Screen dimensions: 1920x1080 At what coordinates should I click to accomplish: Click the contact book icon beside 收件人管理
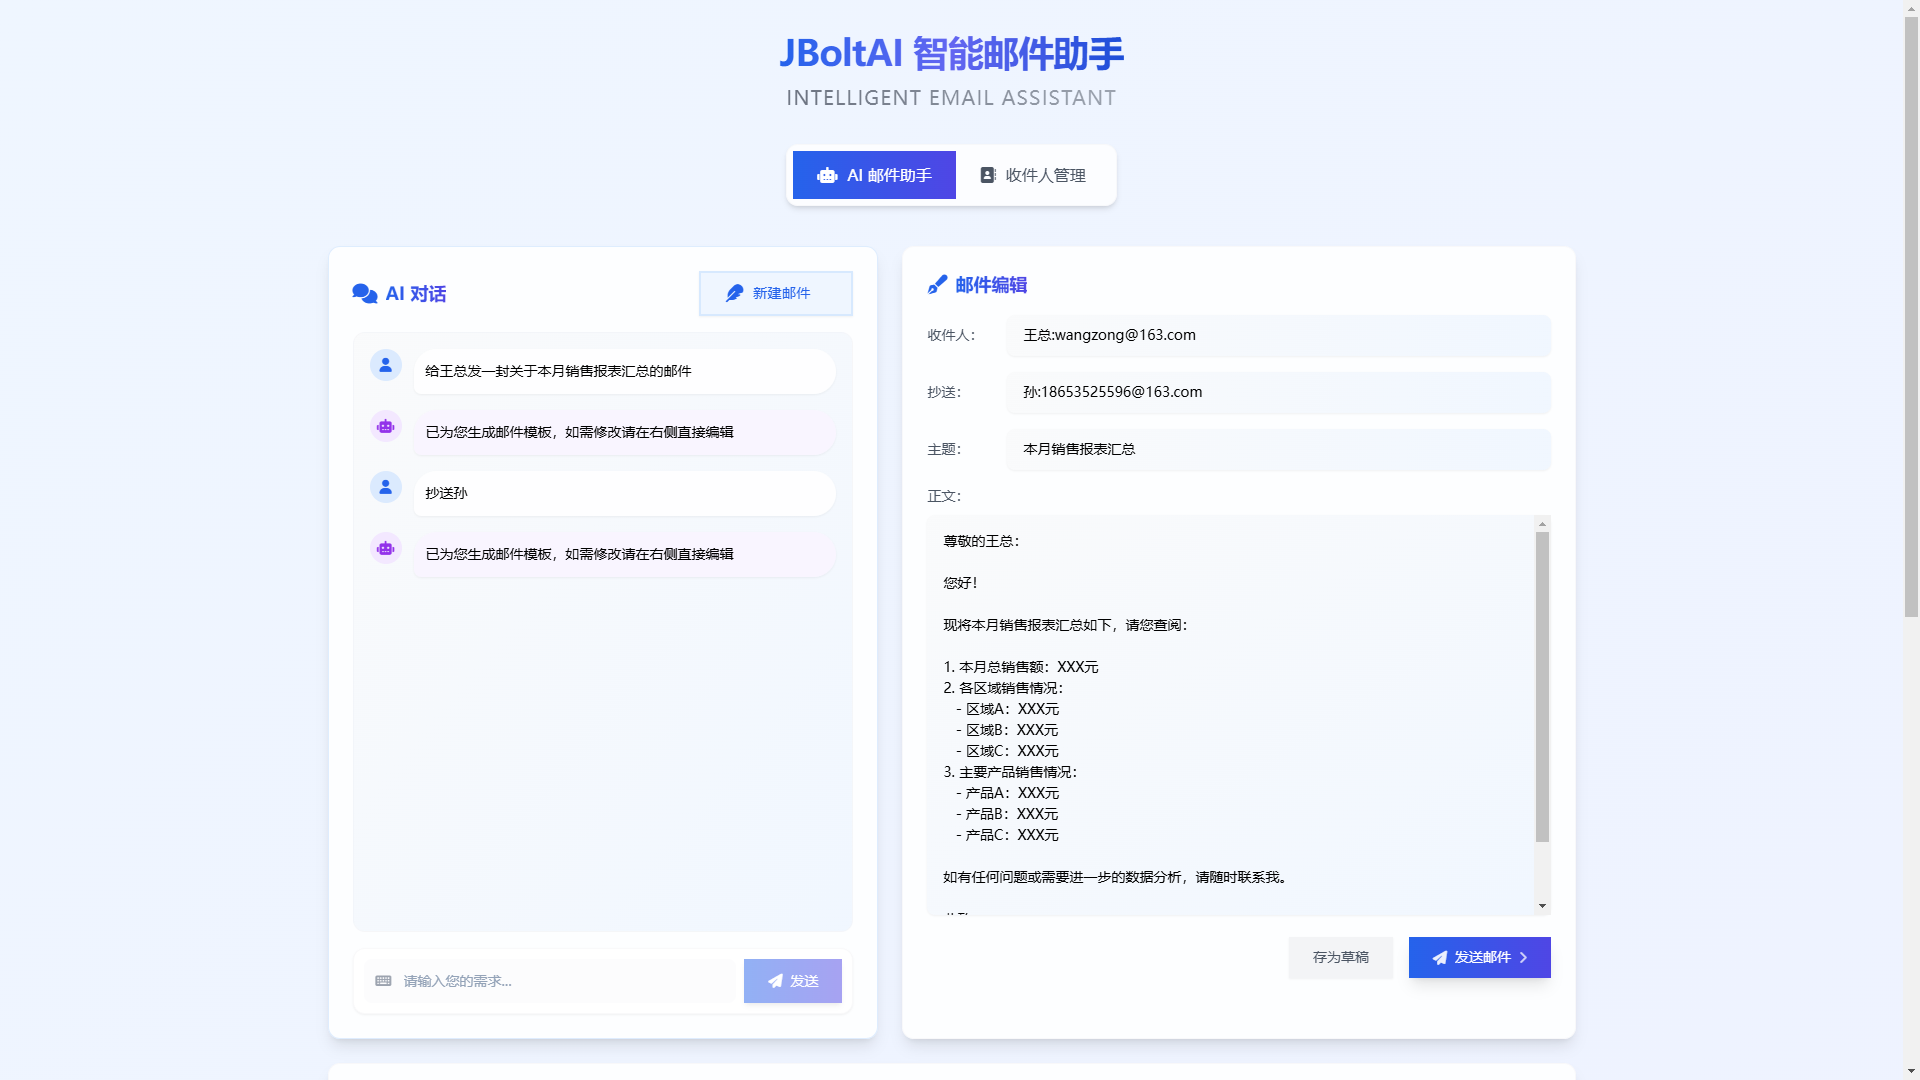pyautogui.click(x=988, y=175)
